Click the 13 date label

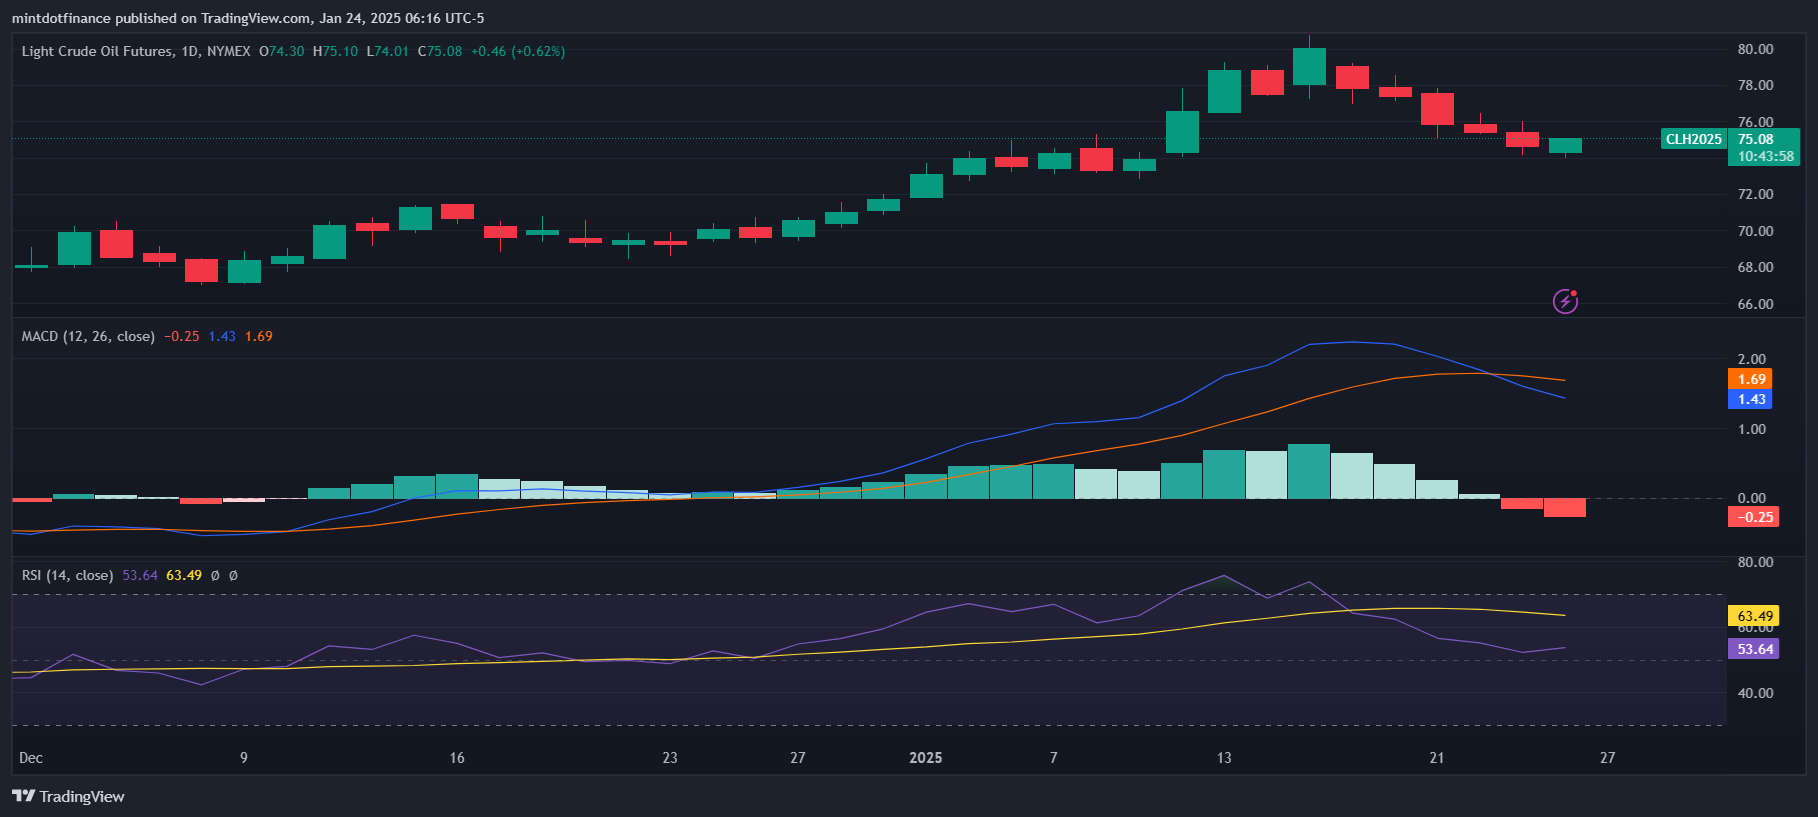coord(1224,758)
